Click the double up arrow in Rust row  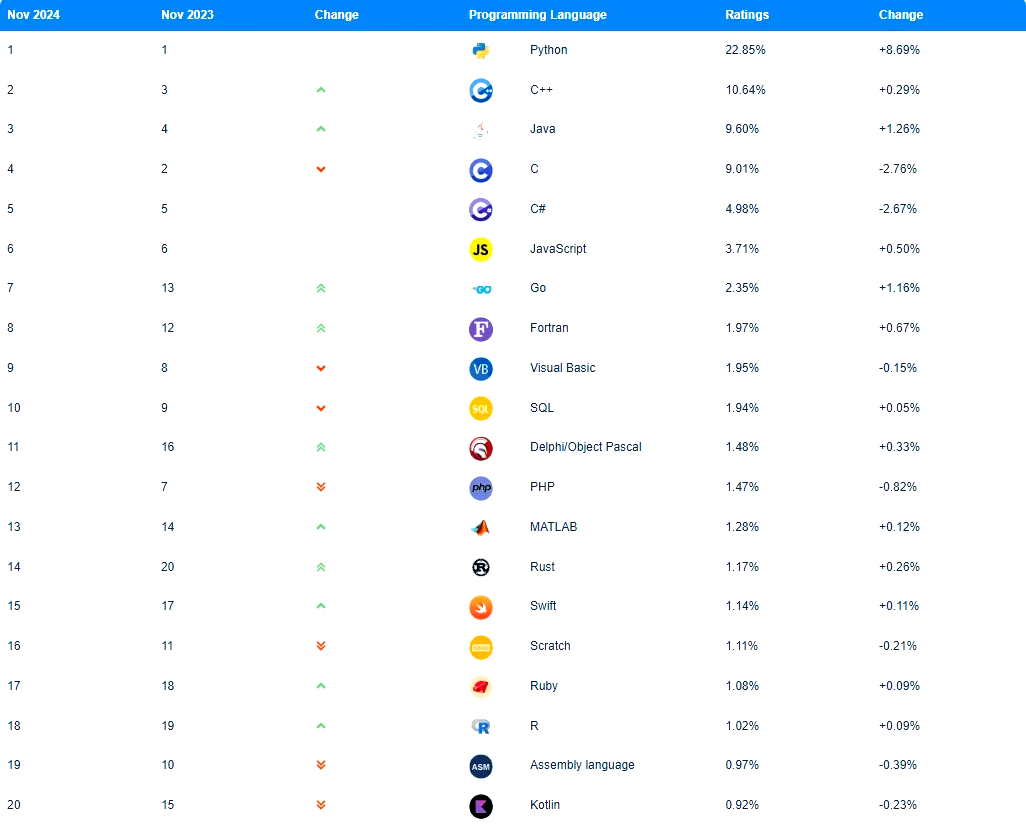321,567
